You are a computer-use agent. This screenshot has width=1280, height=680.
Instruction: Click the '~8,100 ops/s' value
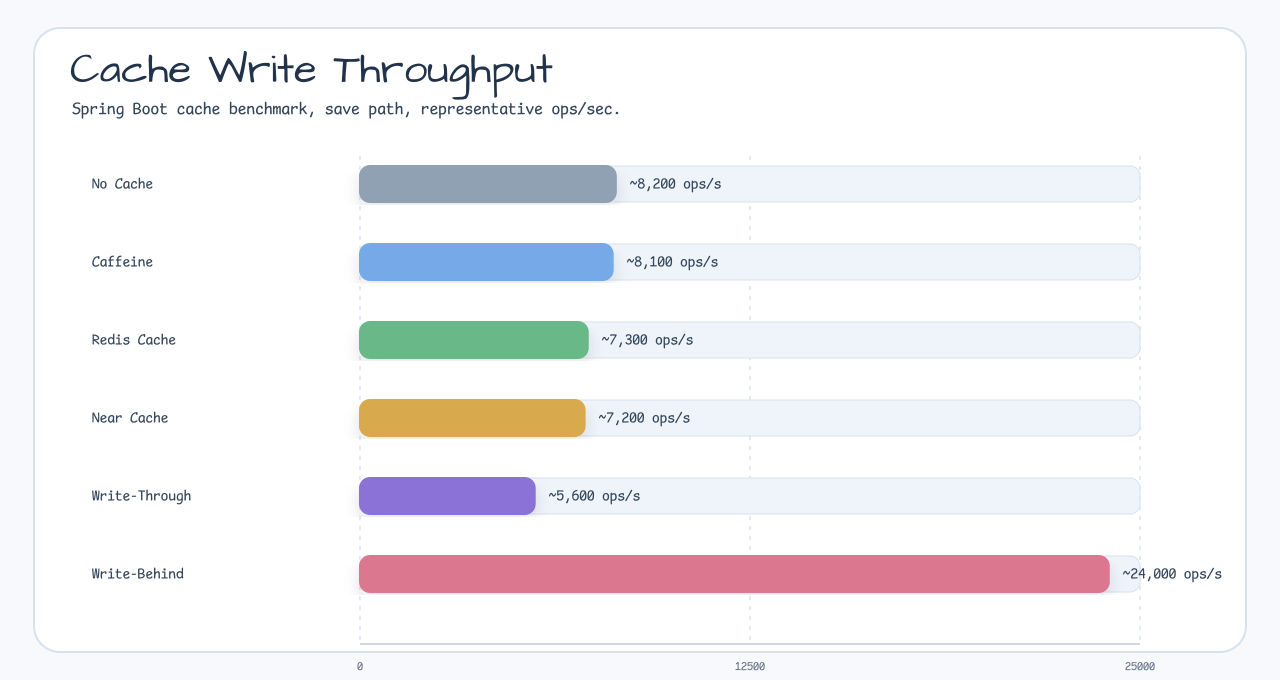pyautogui.click(x=672, y=262)
